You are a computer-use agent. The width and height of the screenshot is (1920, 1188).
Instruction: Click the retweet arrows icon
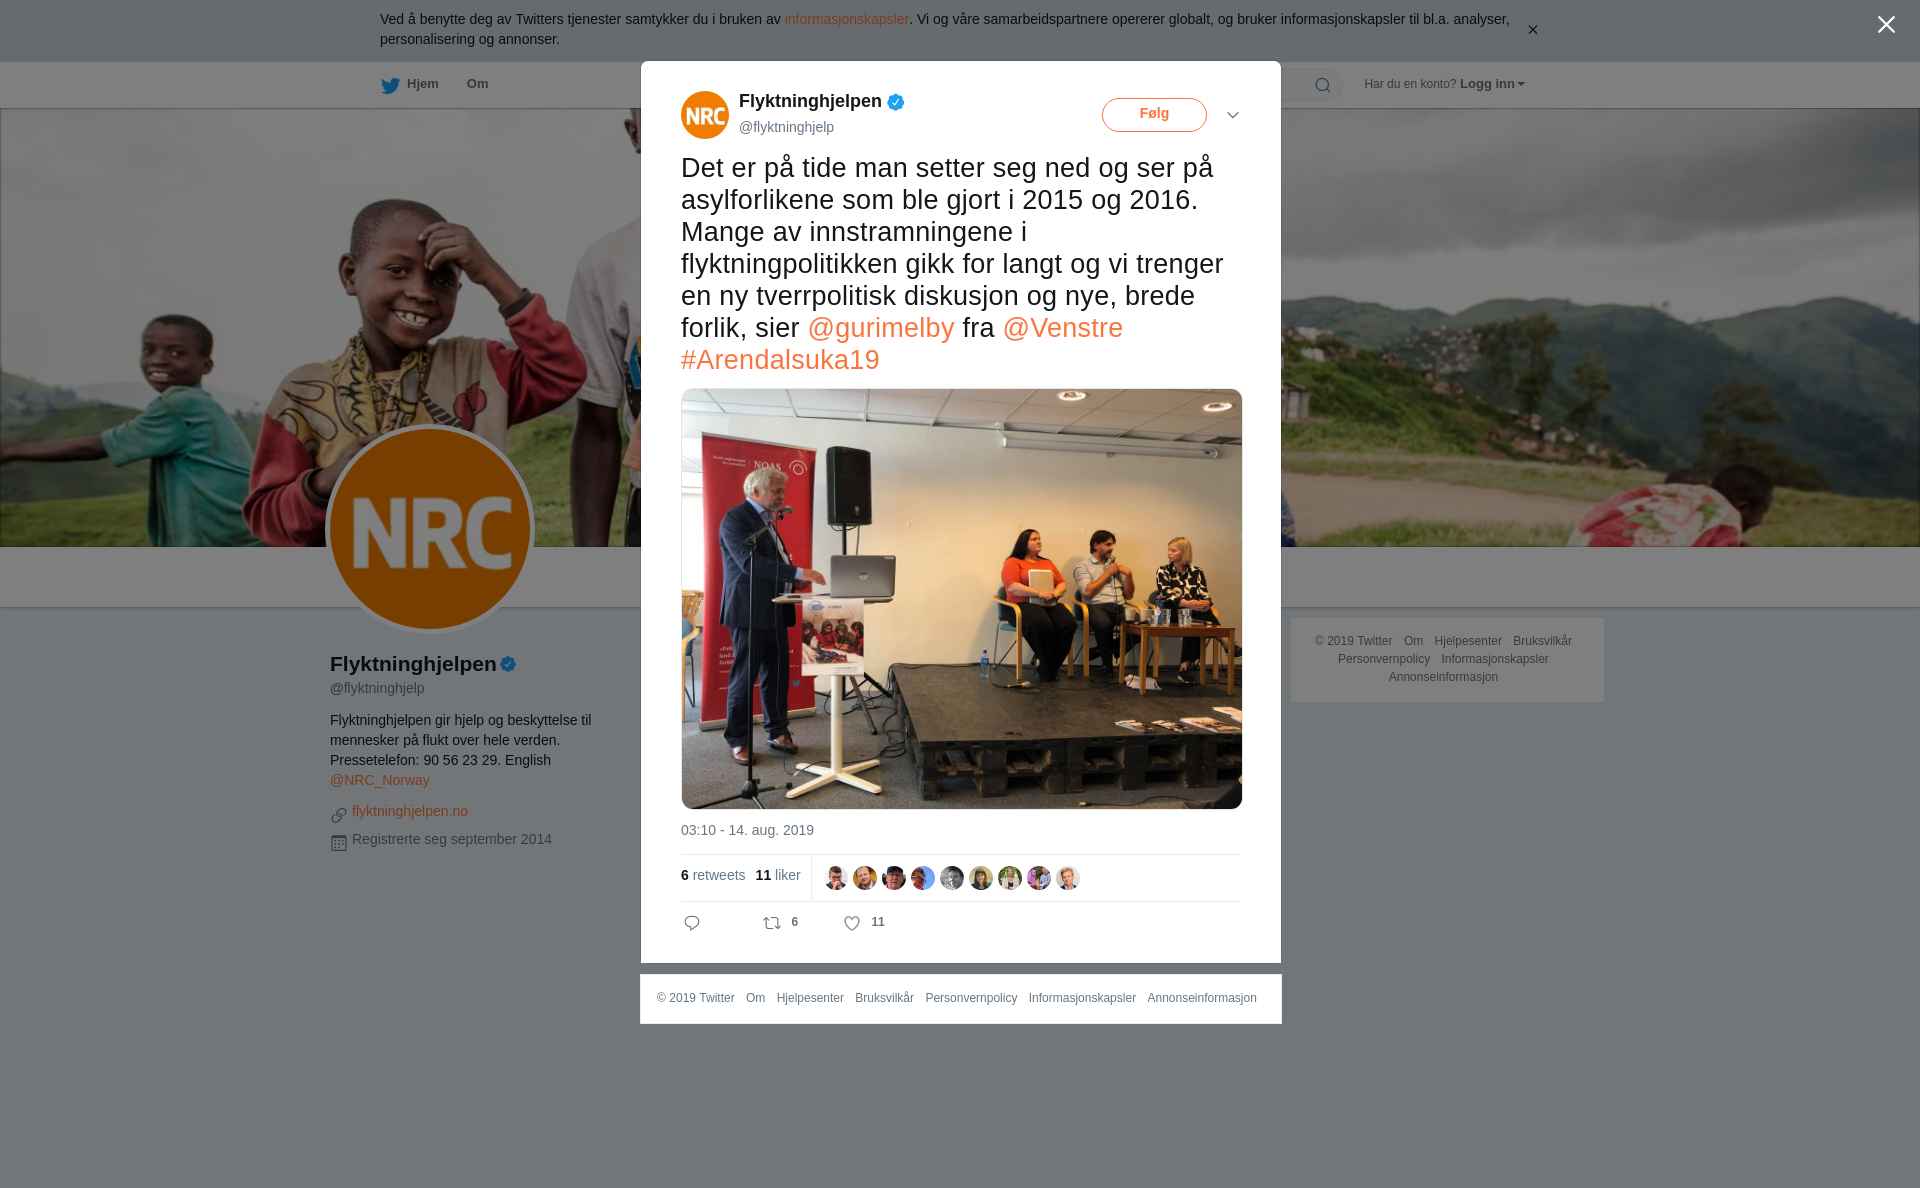[772, 923]
